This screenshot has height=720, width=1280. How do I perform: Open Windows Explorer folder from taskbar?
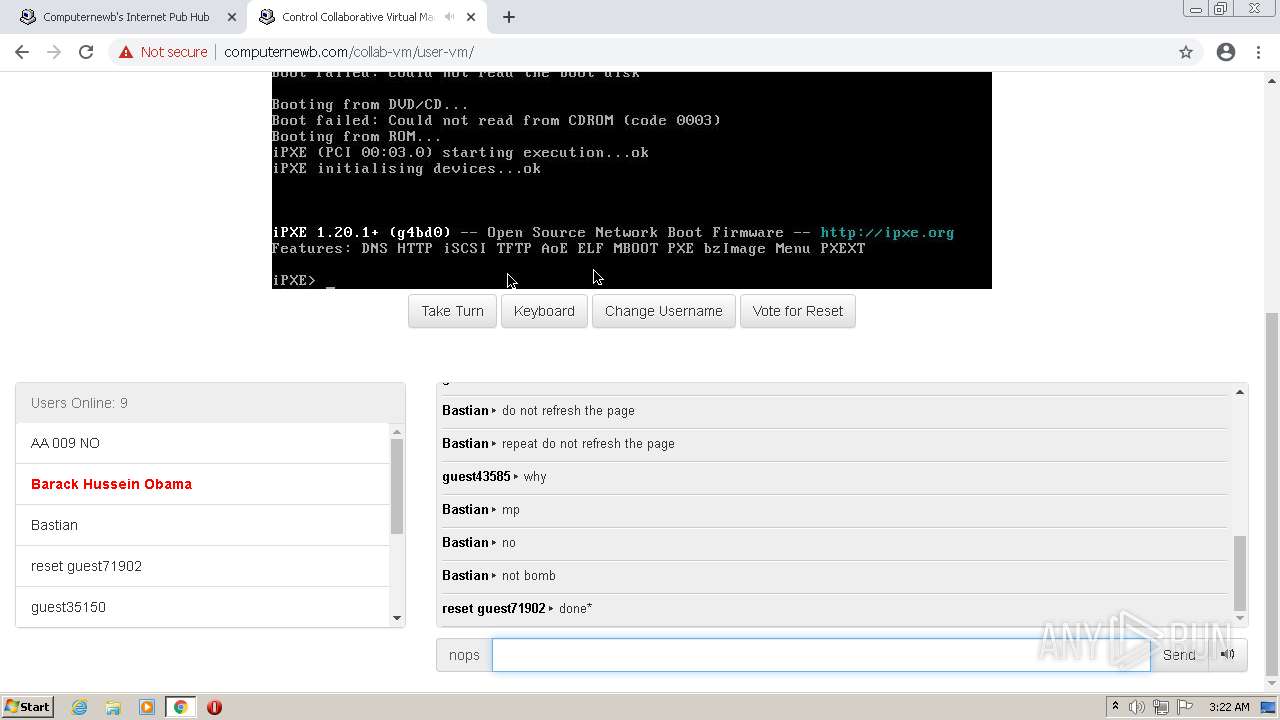tap(113, 707)
